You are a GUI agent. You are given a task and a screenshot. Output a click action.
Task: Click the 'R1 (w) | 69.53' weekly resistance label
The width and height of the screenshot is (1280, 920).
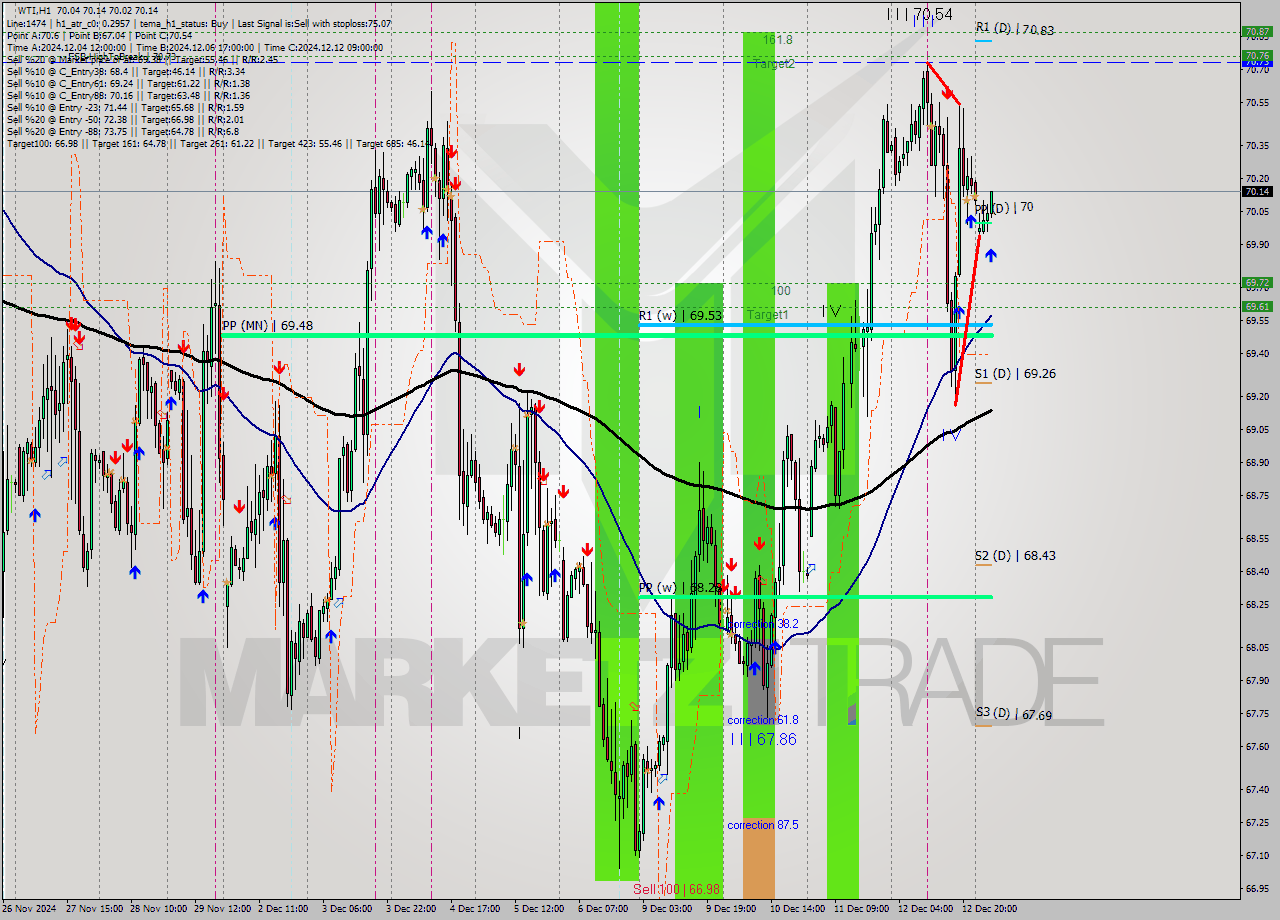pos(680,315)
